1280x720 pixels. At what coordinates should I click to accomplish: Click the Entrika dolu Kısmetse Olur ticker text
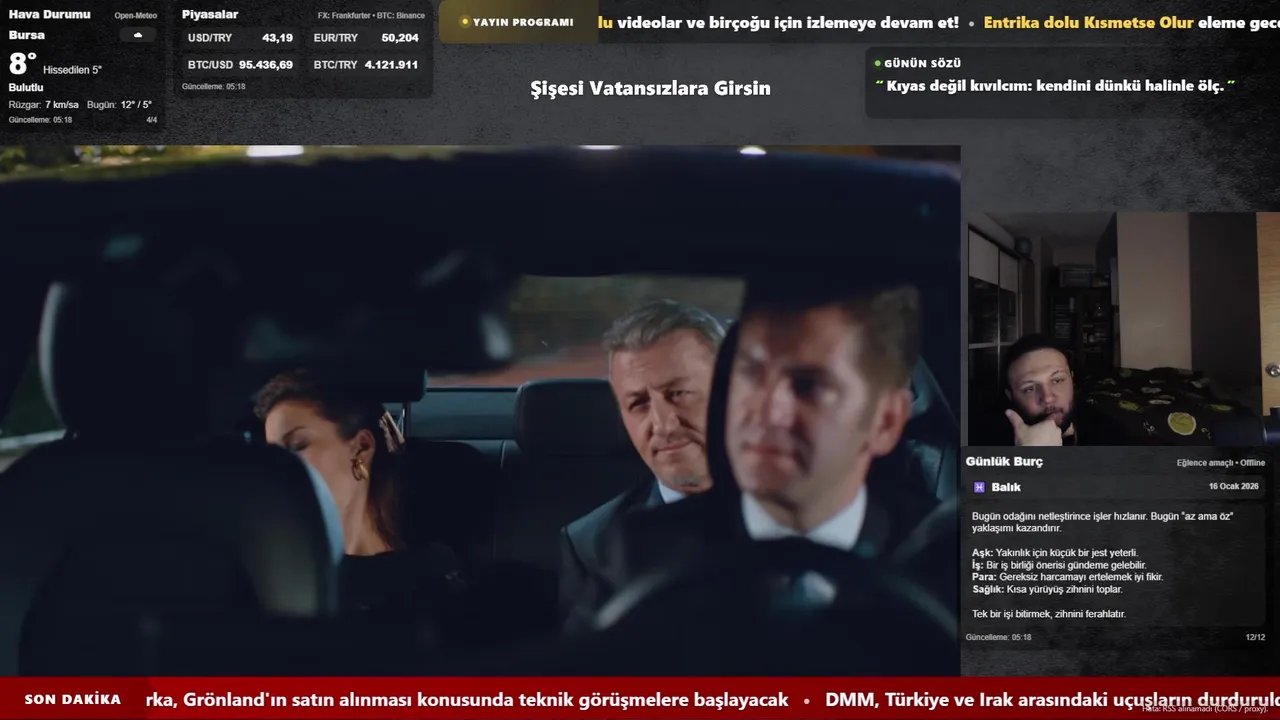[x=1089, y=22]
